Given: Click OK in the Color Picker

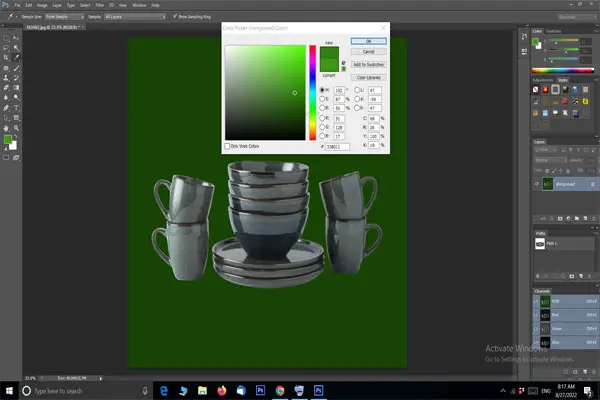Looking at the screenshot, I should [368, 41].
